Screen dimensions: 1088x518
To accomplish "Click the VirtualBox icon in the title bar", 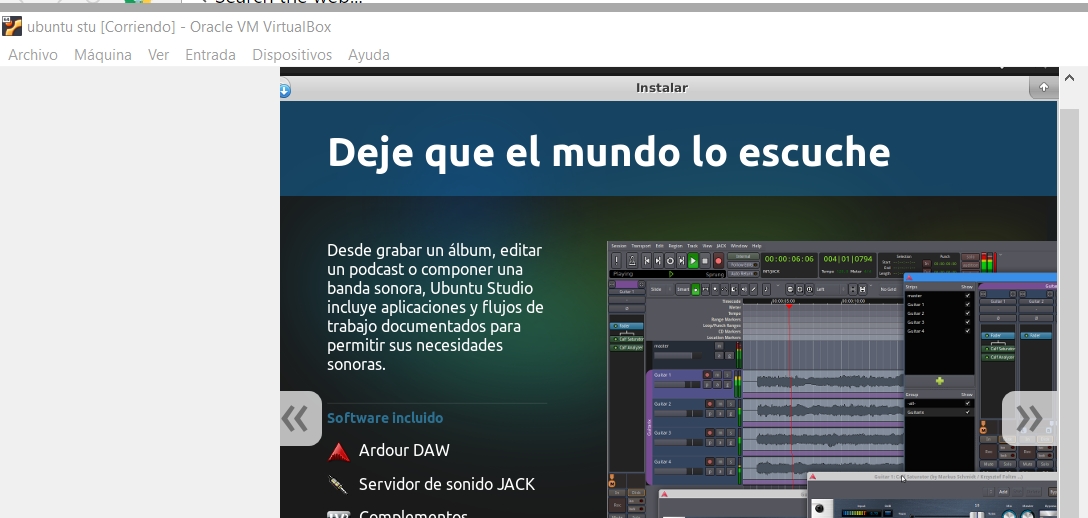I will (12, 27).
